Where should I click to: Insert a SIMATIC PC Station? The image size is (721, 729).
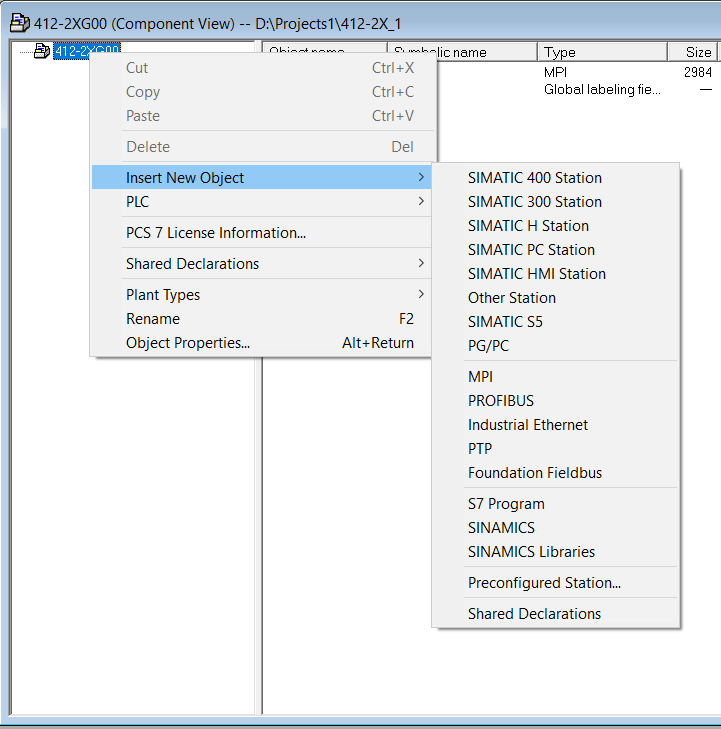556,250
